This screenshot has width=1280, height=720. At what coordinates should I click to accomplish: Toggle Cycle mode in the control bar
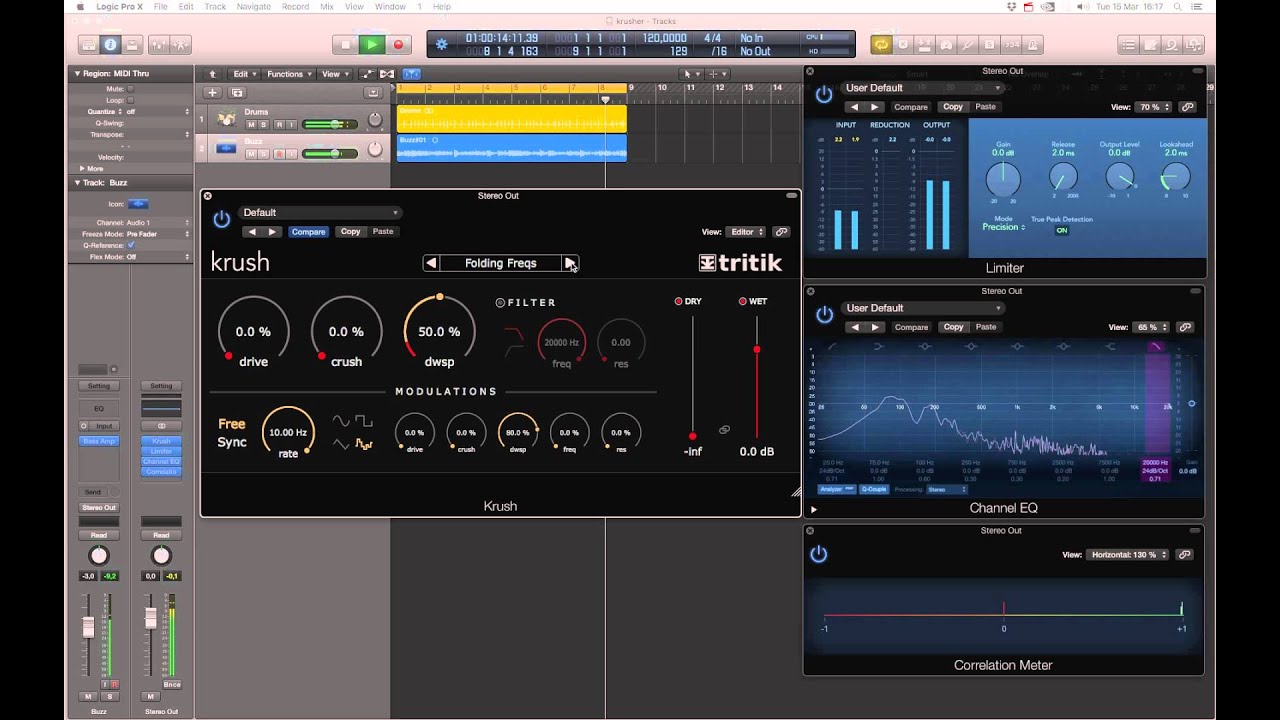click(881, 45)
